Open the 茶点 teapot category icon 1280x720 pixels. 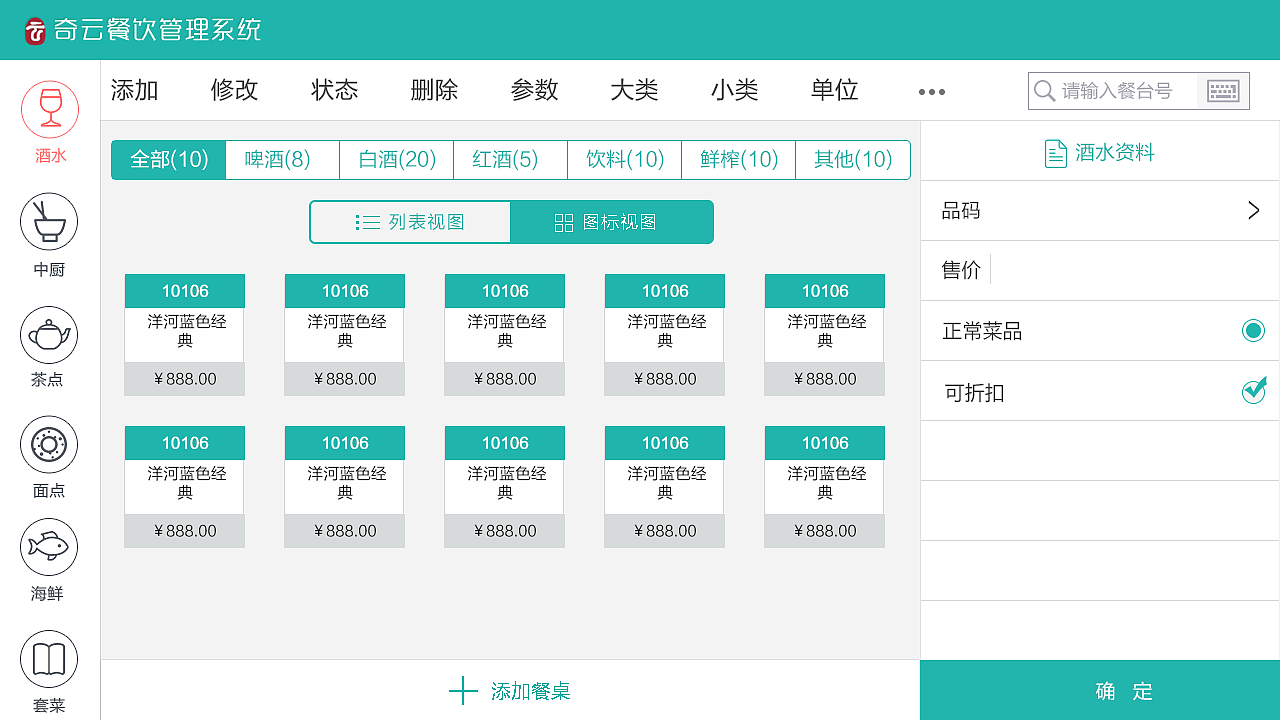point(49,335)
